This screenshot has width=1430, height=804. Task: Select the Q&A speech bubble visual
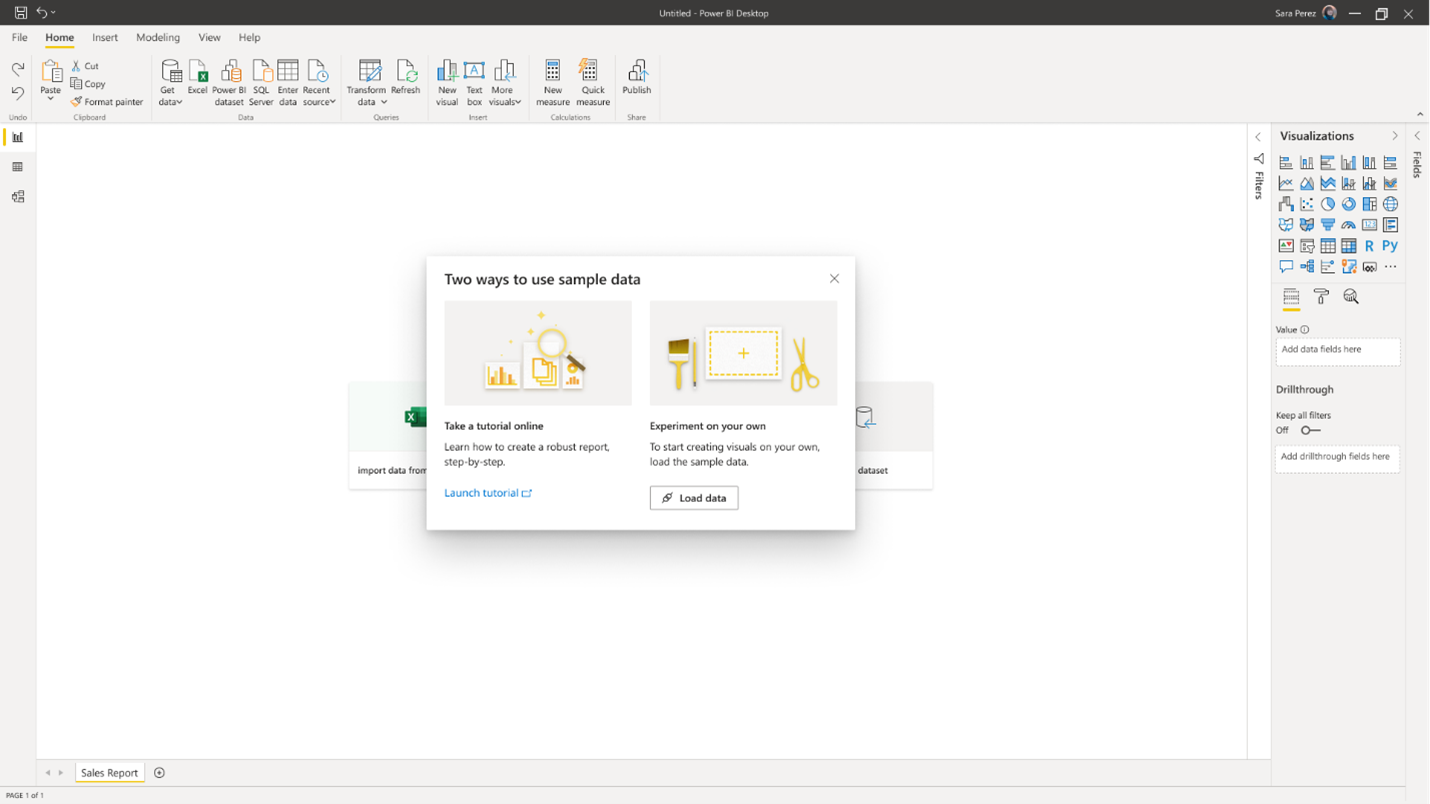1286,267
